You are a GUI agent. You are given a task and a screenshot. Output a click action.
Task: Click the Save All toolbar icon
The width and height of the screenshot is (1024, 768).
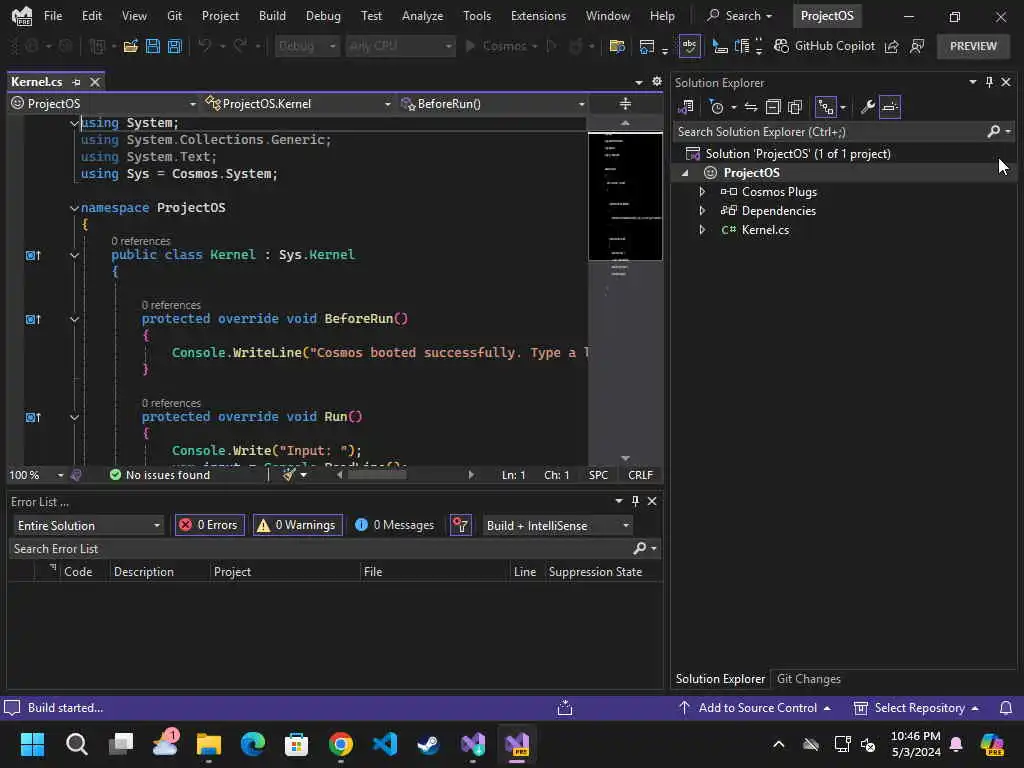pos(174,46)
